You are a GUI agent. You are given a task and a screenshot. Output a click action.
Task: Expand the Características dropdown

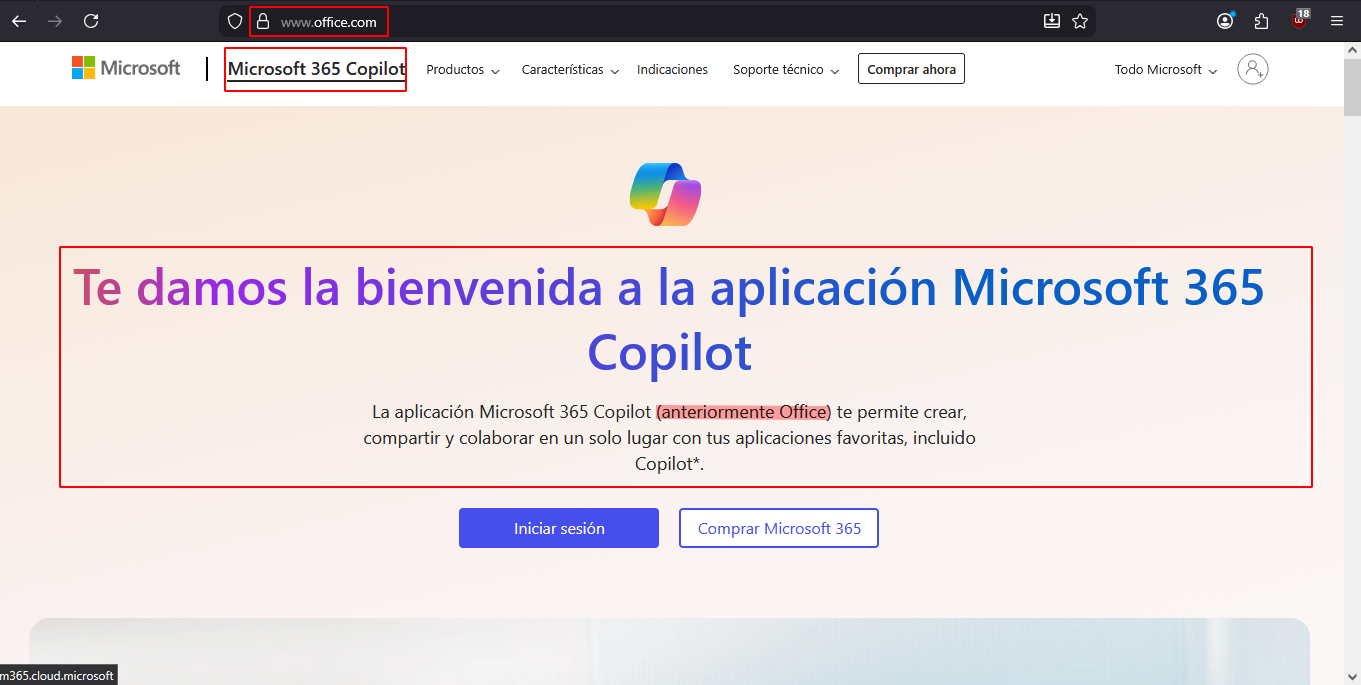pos(569,70)
